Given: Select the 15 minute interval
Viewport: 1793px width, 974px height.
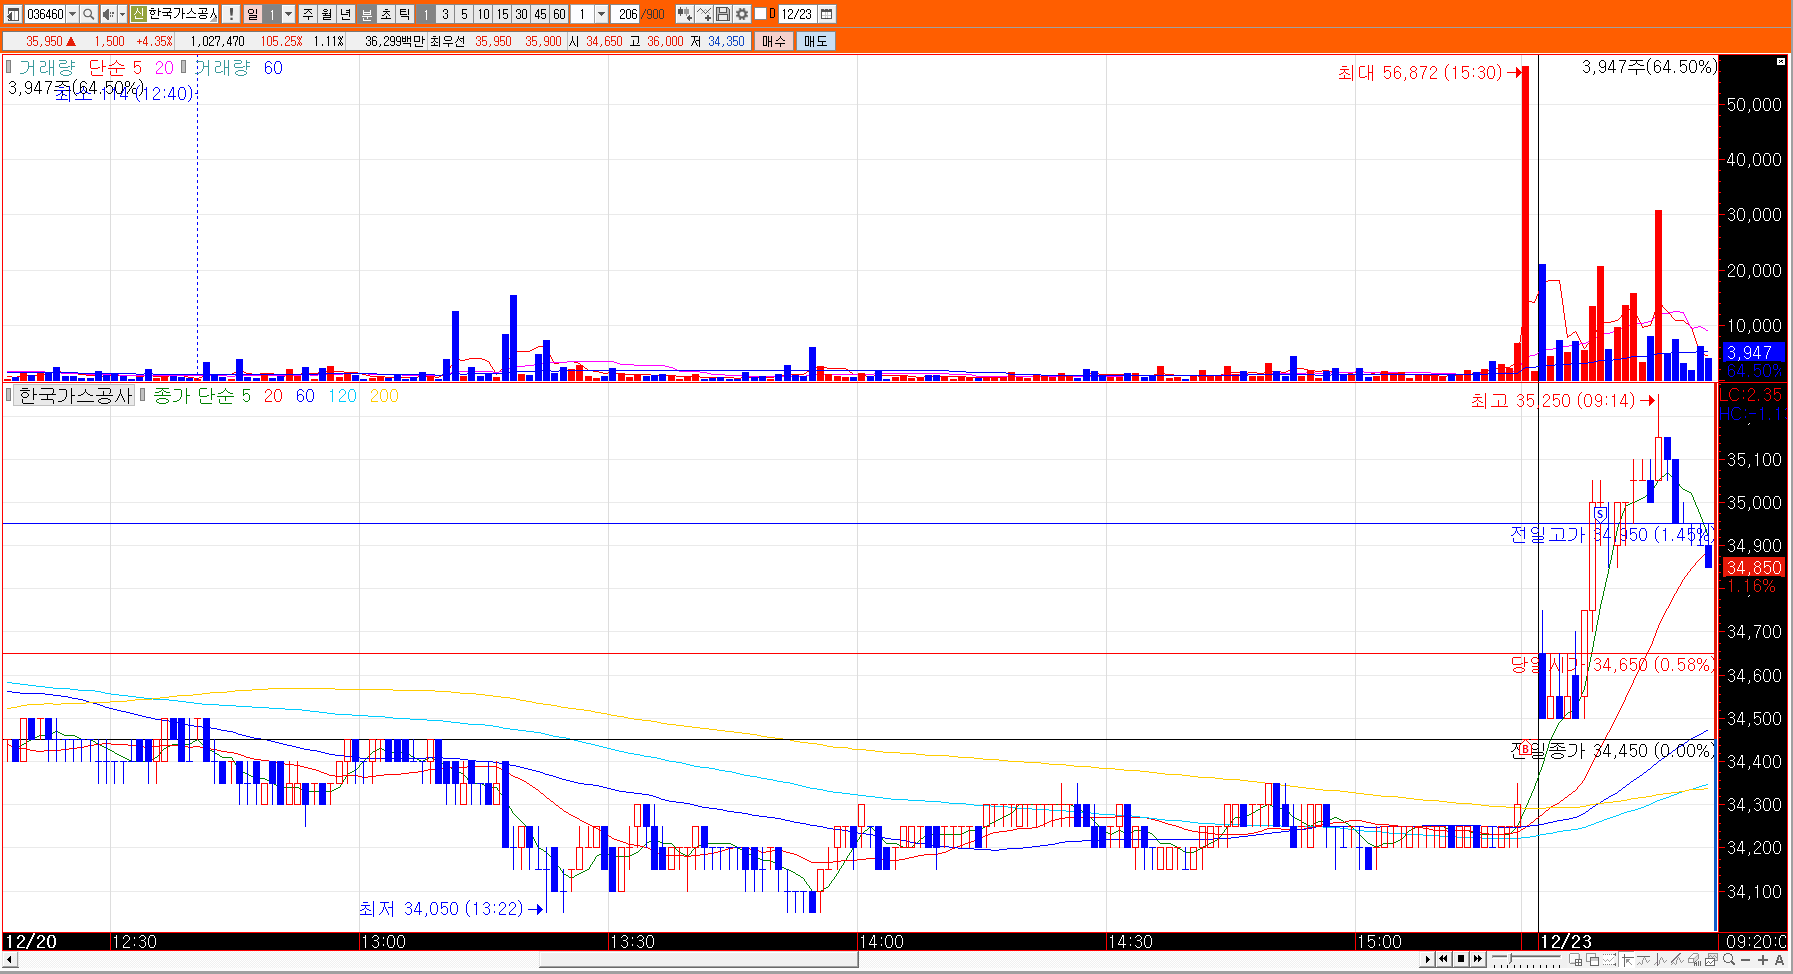Looking at the screenshot, I should (501, 14).
